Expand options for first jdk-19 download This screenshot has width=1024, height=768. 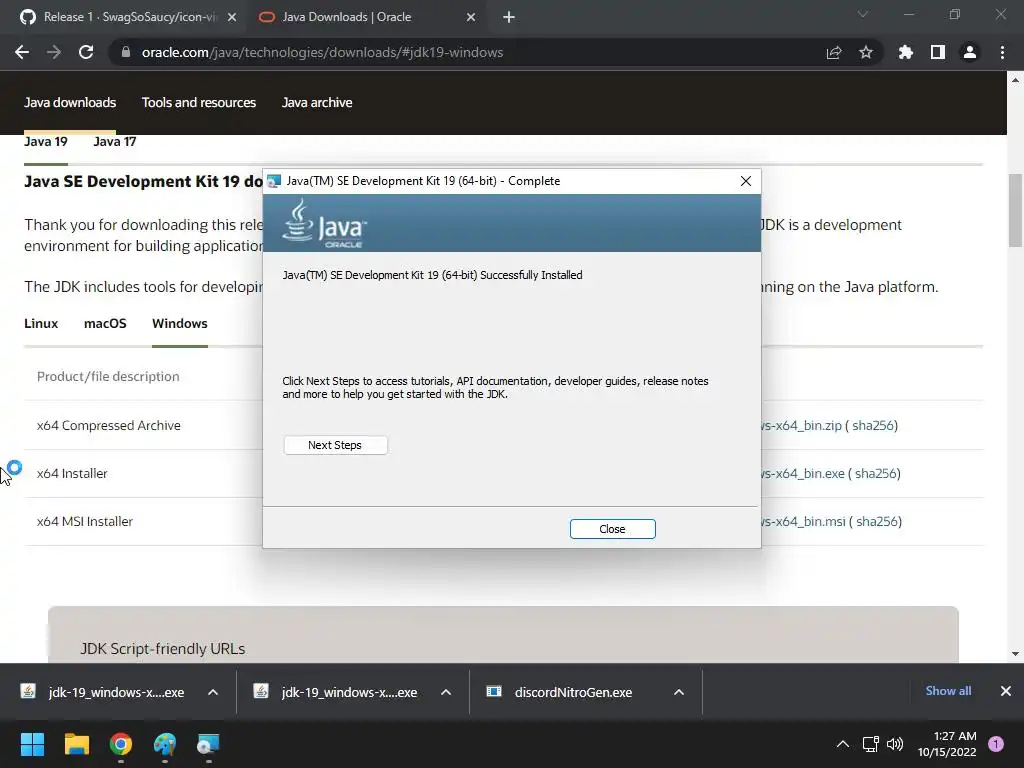pyautogui.click(x=213, y=692)
